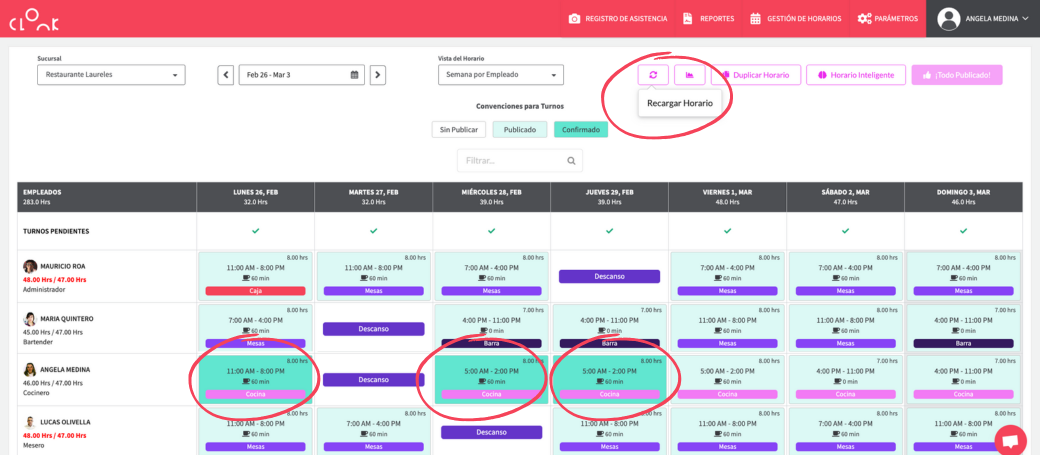
Task: Open the Vista del Horario dropdown
Action: click(500, 75)
